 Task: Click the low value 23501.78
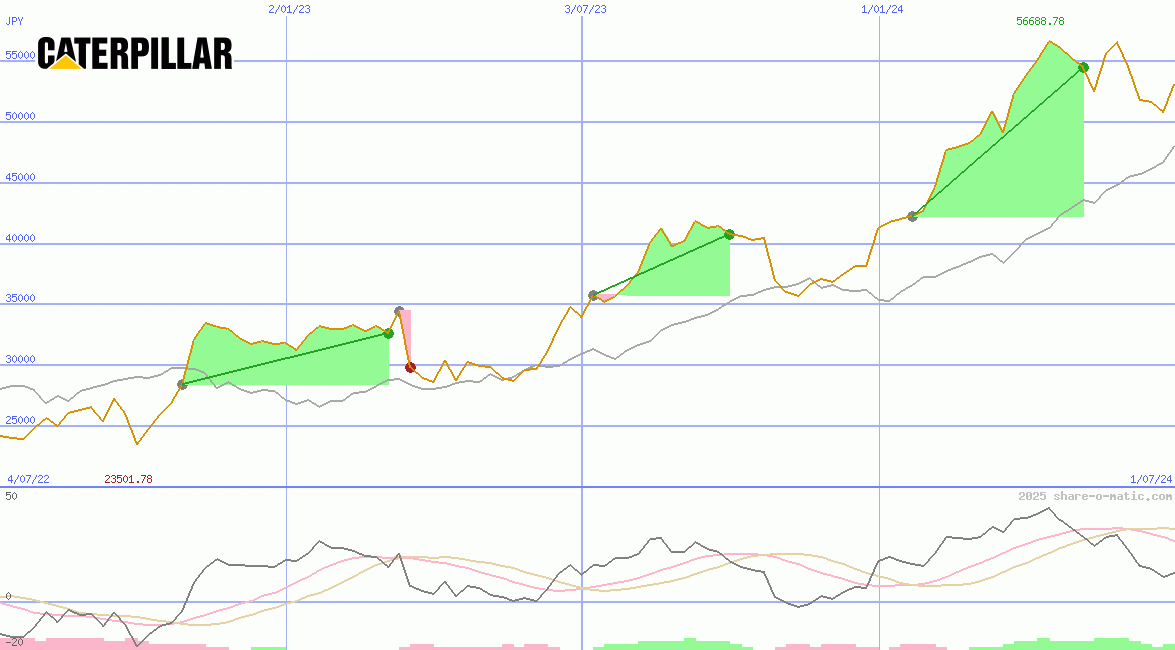[128, 479]
